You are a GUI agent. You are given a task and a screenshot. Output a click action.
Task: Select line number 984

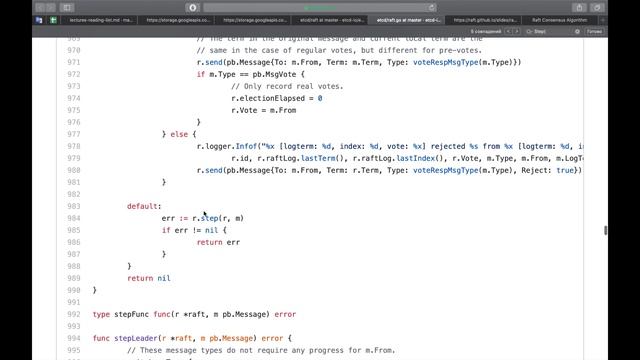coord(74,218)
